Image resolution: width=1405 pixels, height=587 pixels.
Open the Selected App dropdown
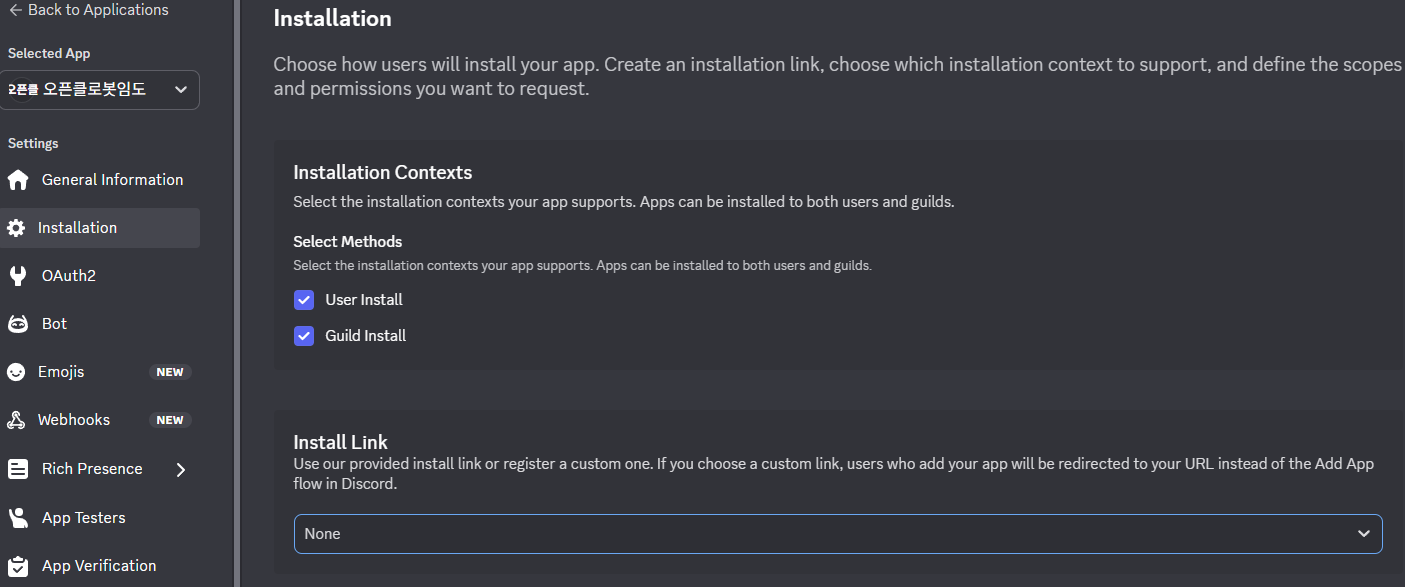click(x=100, y=89)
